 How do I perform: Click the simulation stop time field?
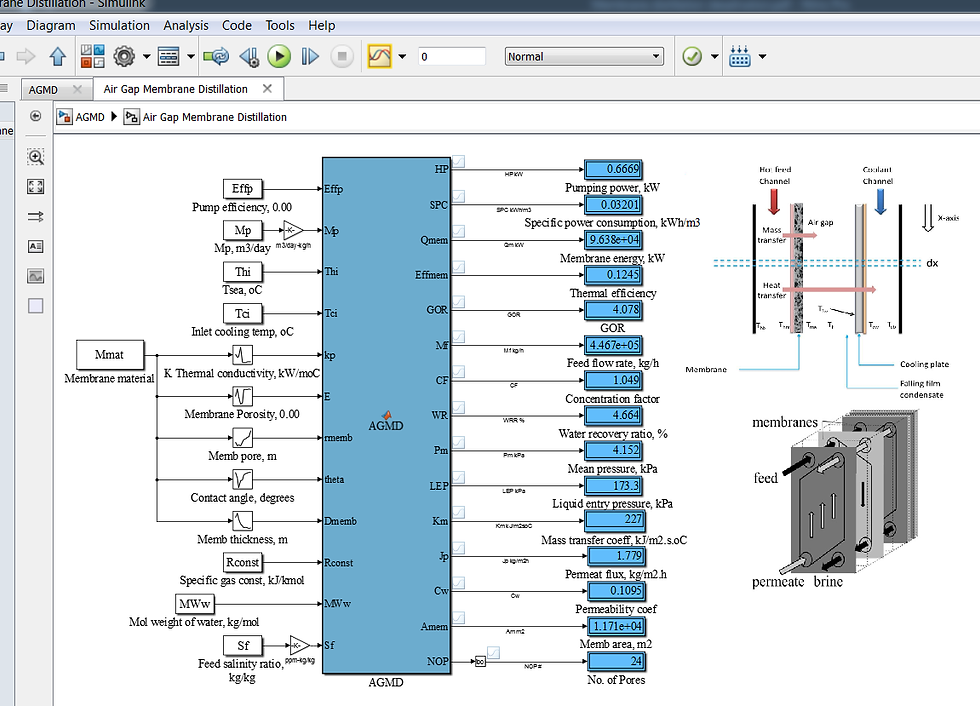pyautogui.click(x=452, y=56)
